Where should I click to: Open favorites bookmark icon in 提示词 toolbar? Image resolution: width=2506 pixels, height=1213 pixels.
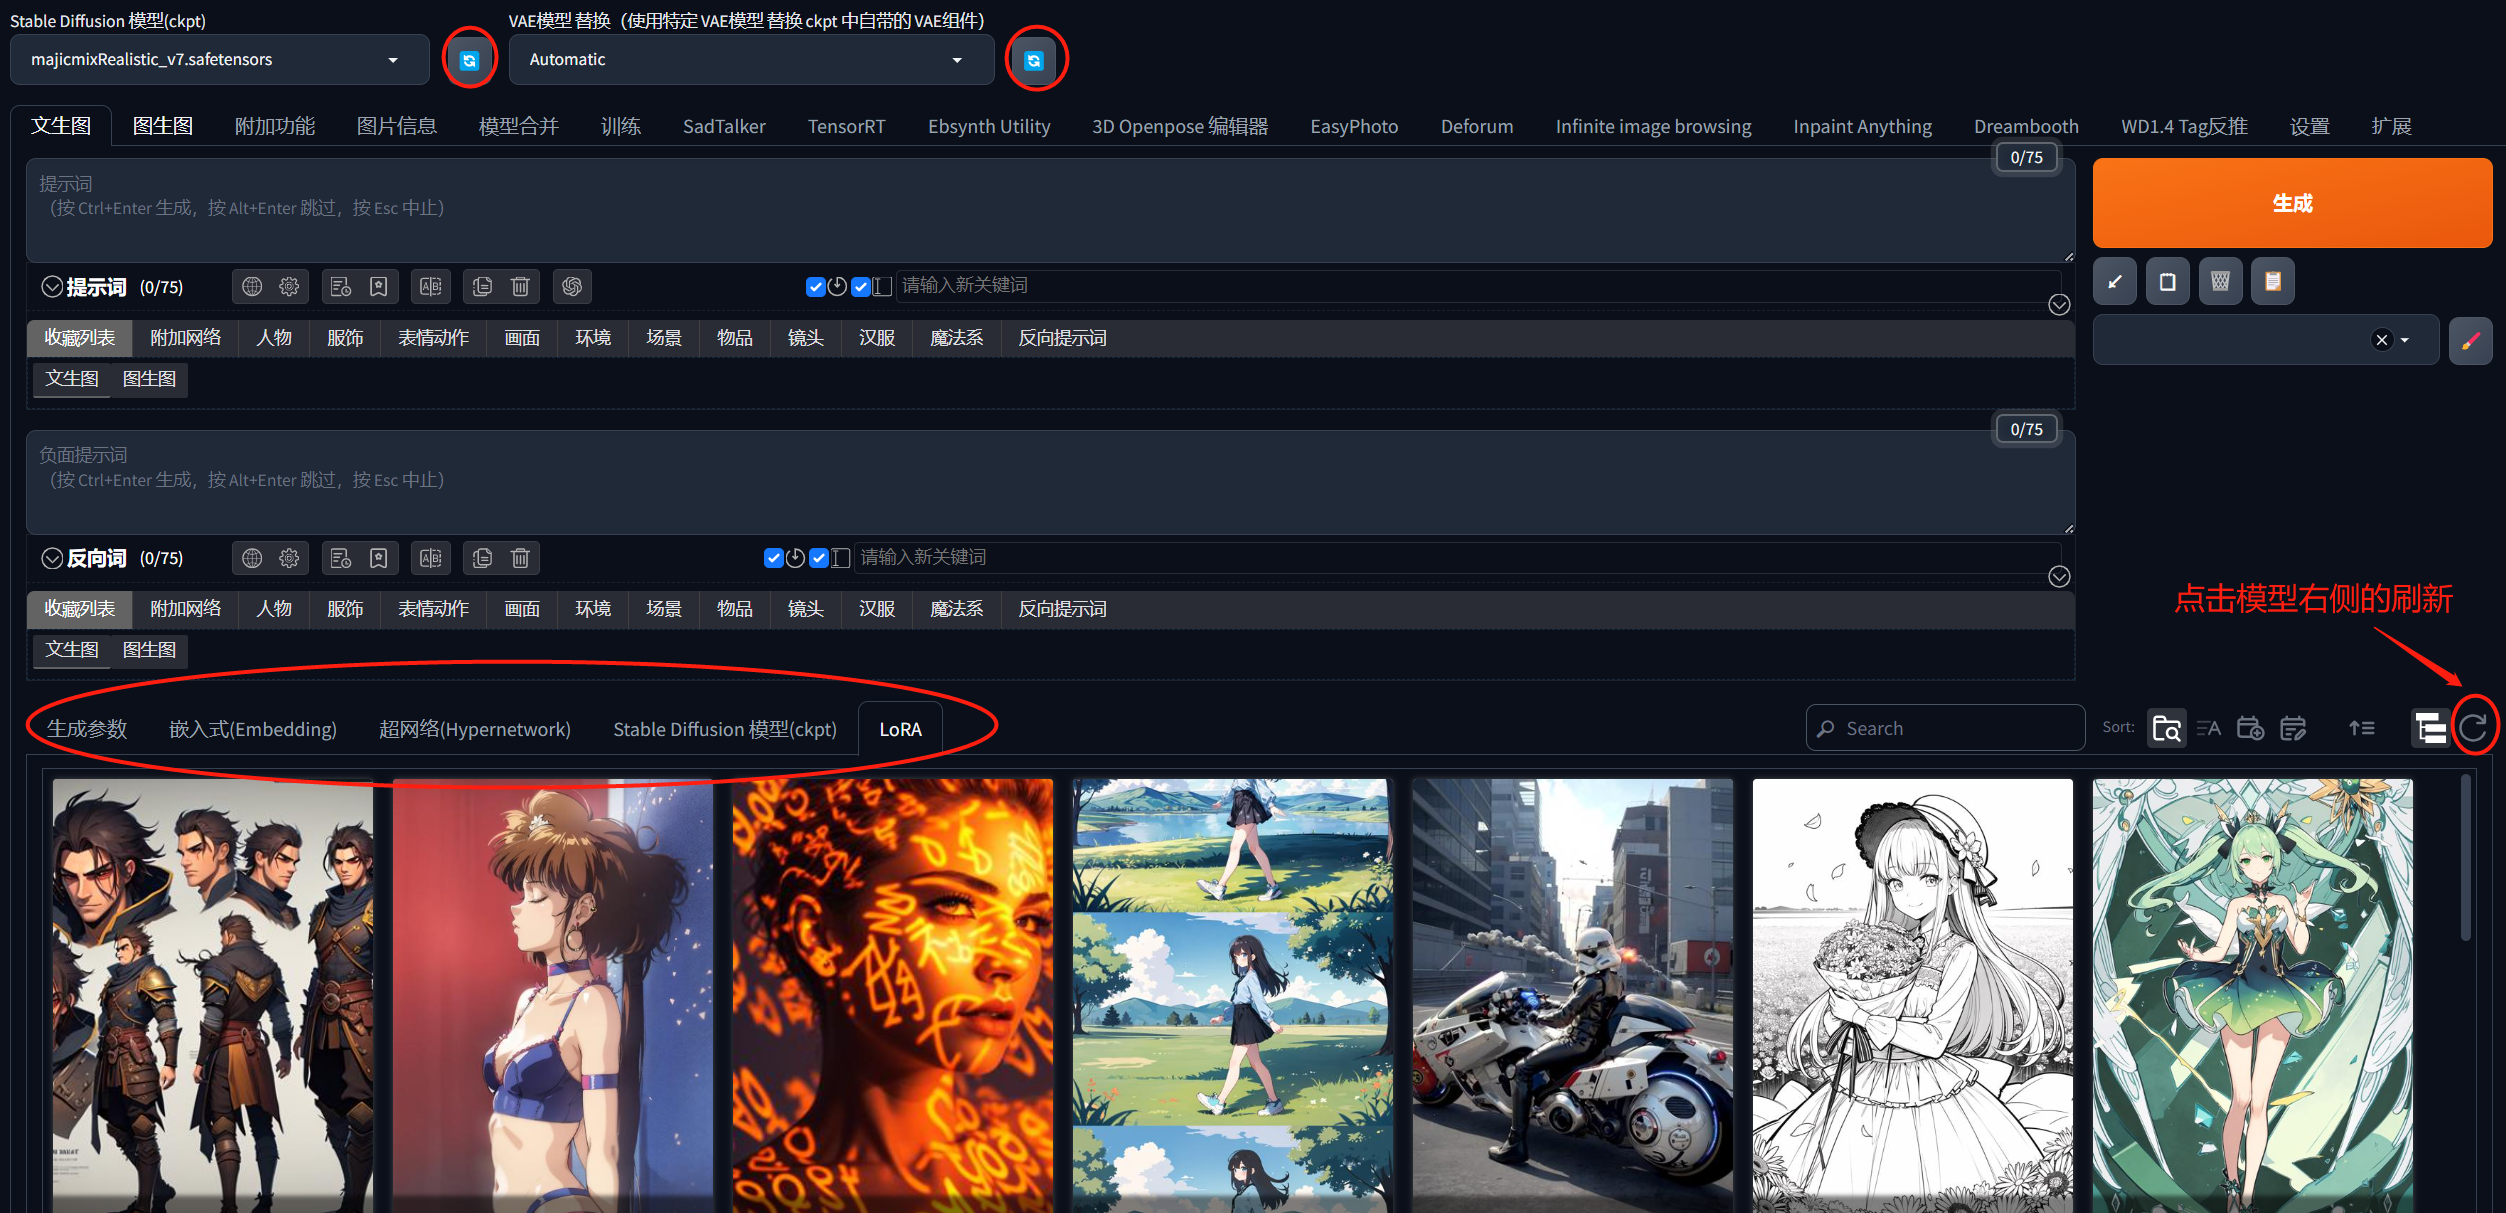pos(379,287)
